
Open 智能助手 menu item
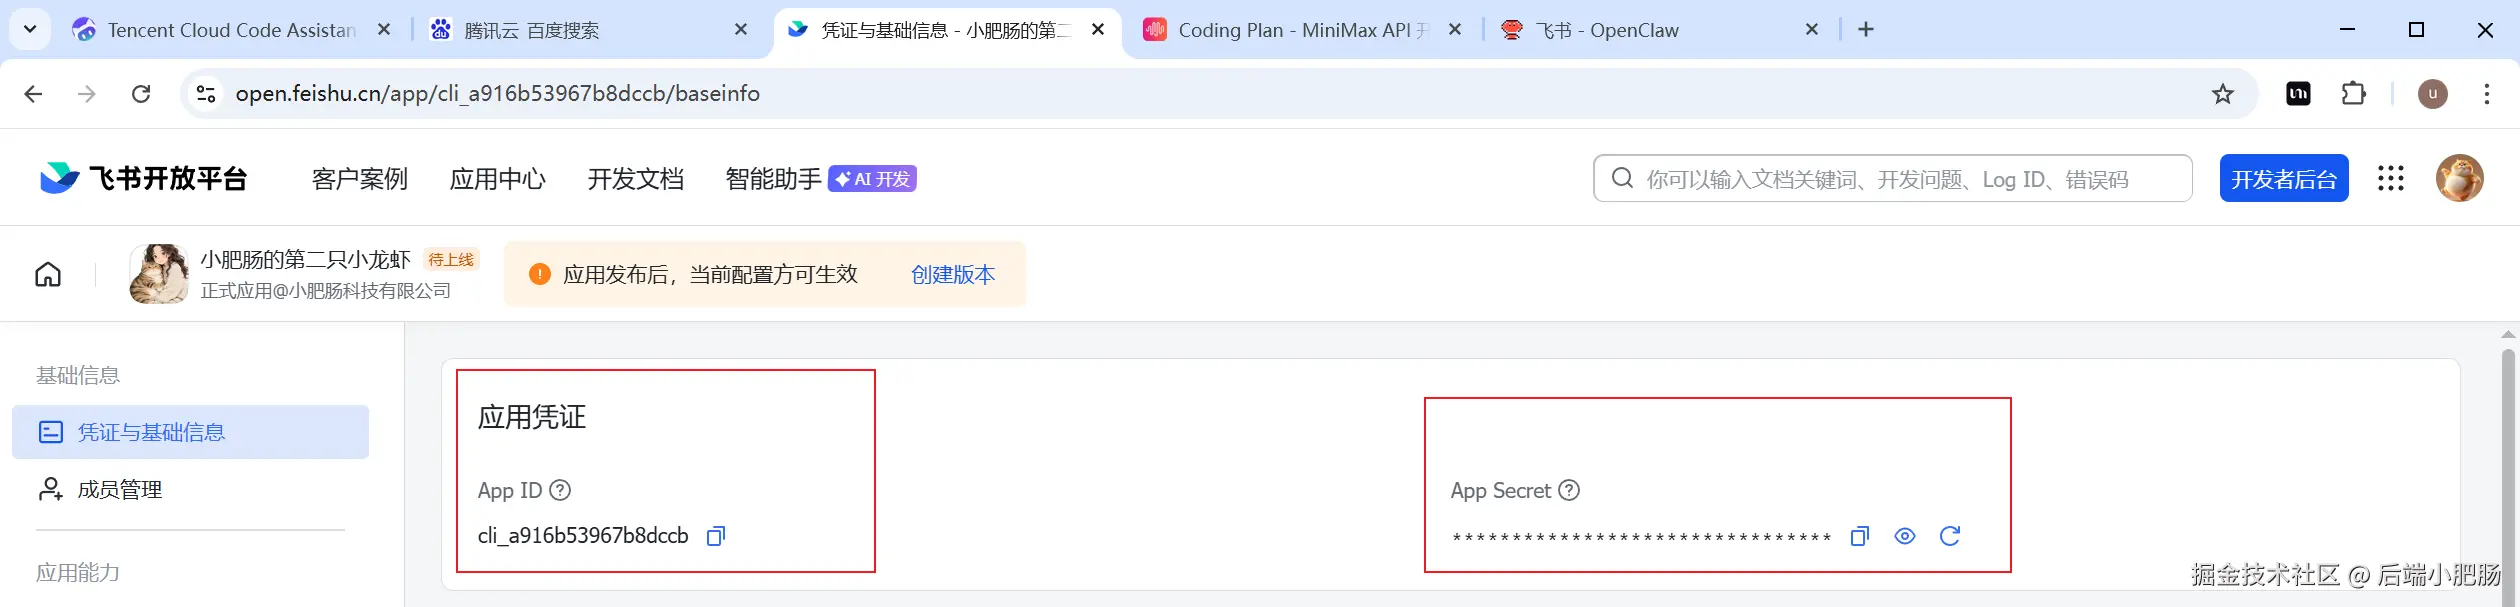pyautogui.click(x=773, y=179)
